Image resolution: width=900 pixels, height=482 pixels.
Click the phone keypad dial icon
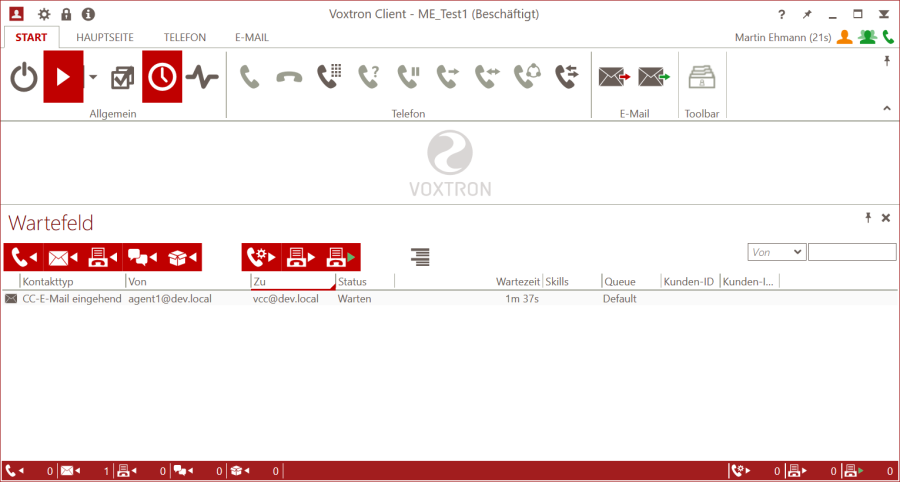pyautogui.click(x=329, y=78)
